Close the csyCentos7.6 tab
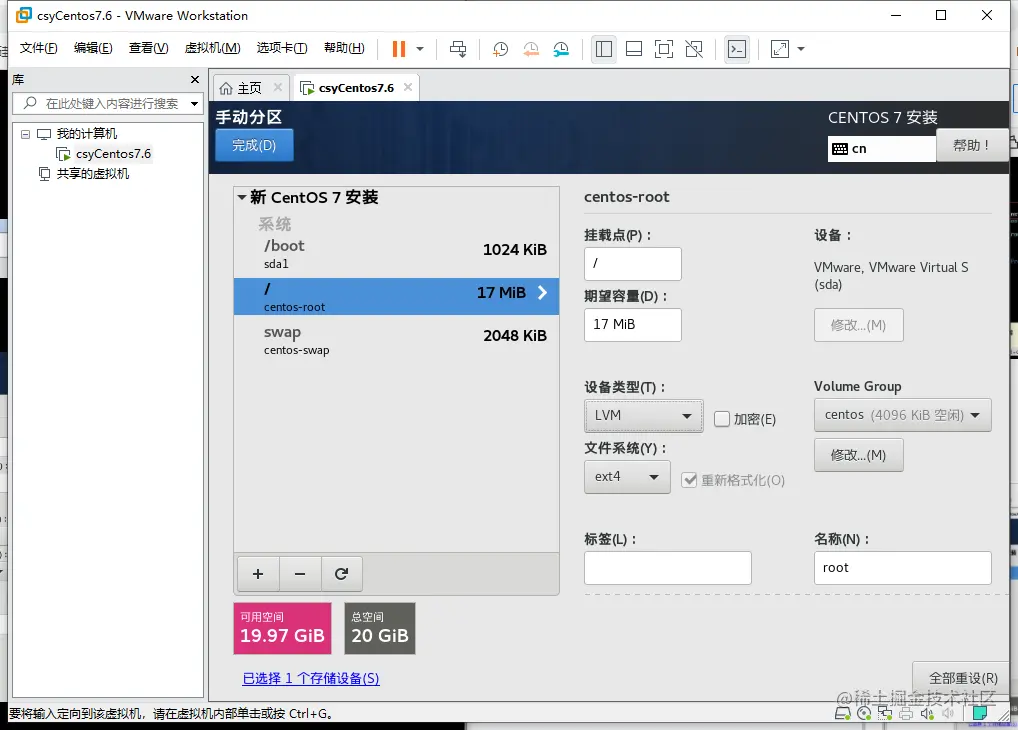This screenshot has height=730, width=1018. coord(408,87)
